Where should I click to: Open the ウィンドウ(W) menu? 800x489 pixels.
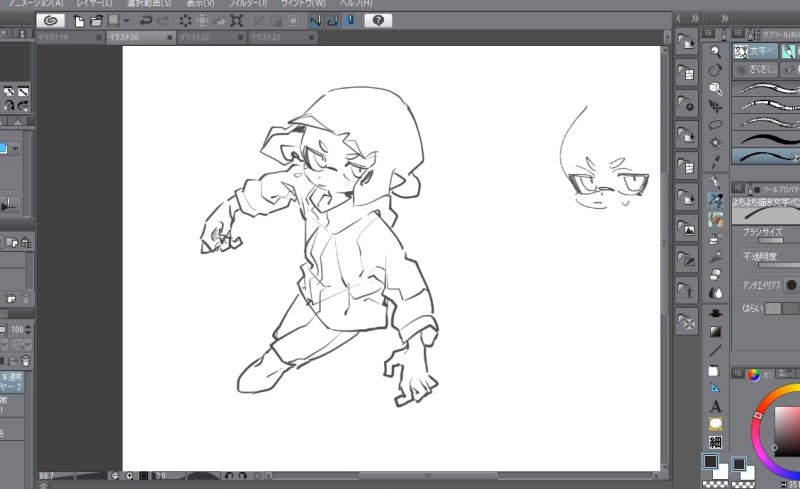coord(303,4)
